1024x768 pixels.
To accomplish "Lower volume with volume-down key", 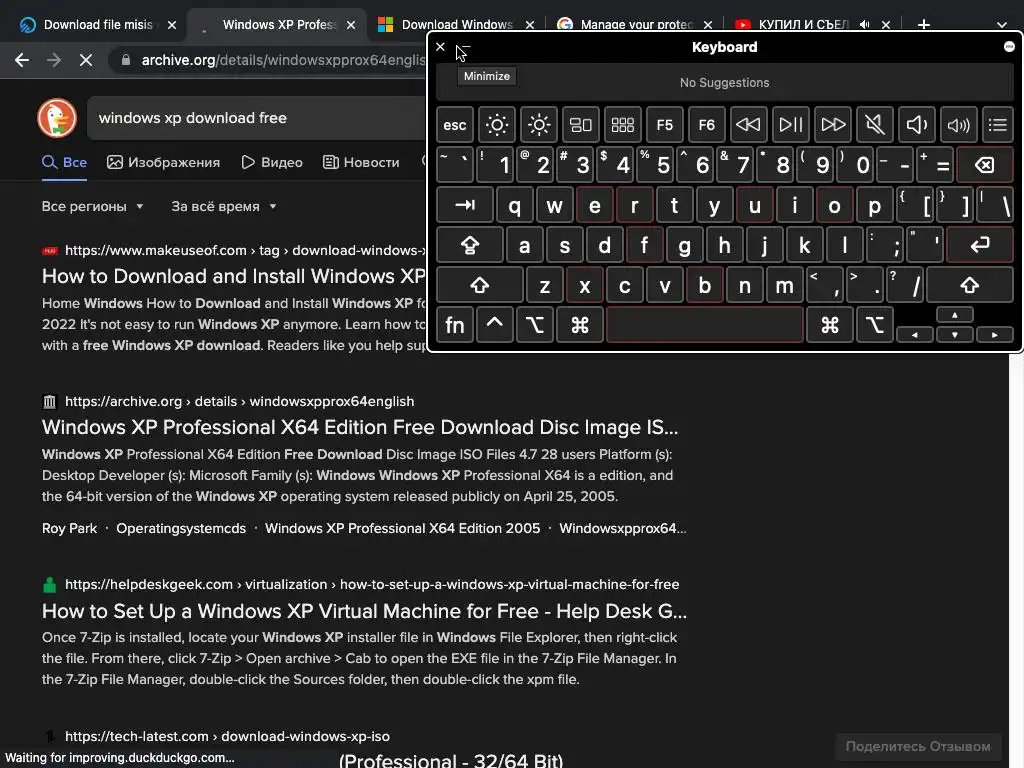I will 916,124.
